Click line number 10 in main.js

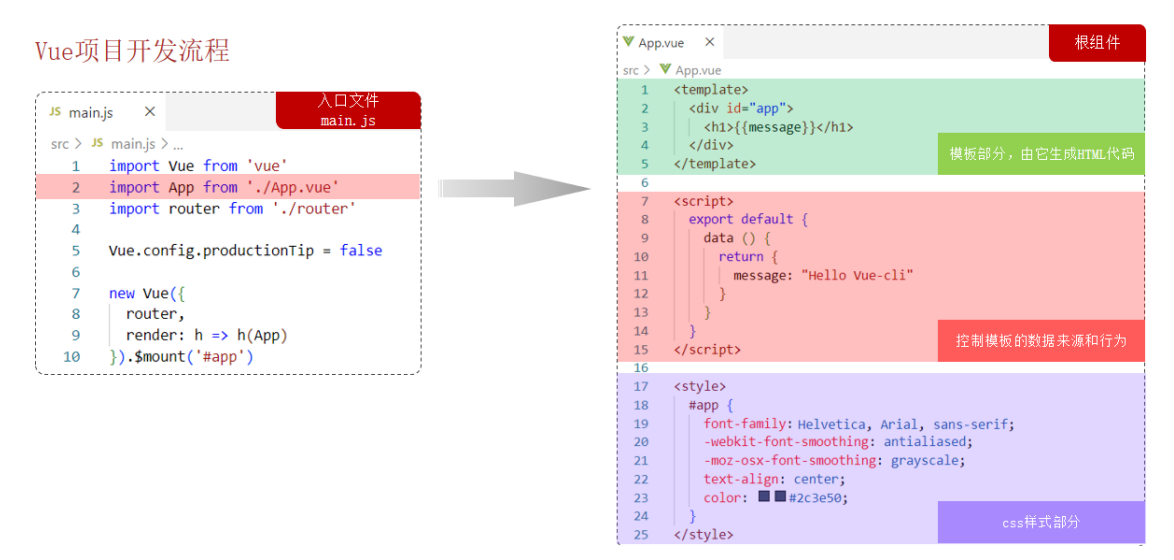71,356
